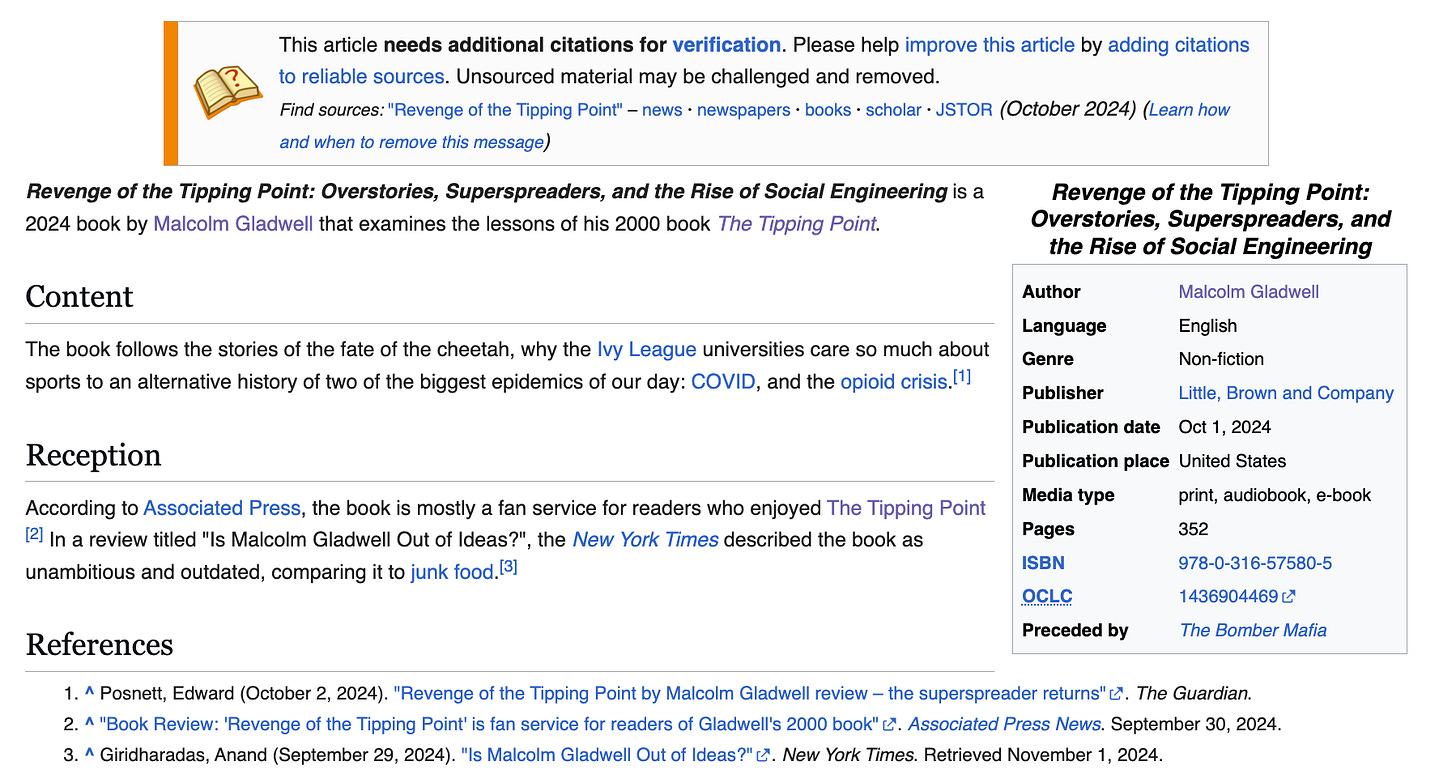1456x782 pixels.
Task: Search sources via the newspapers link
Action: tap(743, 110)
